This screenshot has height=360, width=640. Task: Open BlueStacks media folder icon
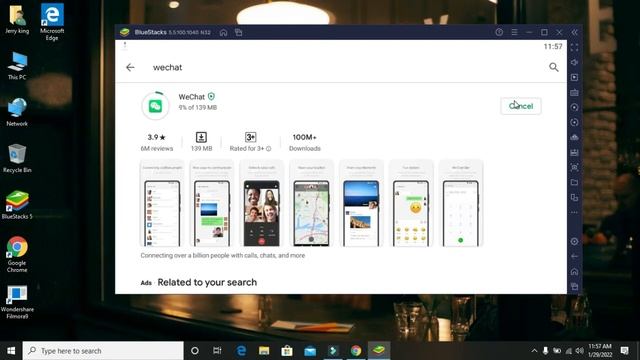click(x=574, y=182)
